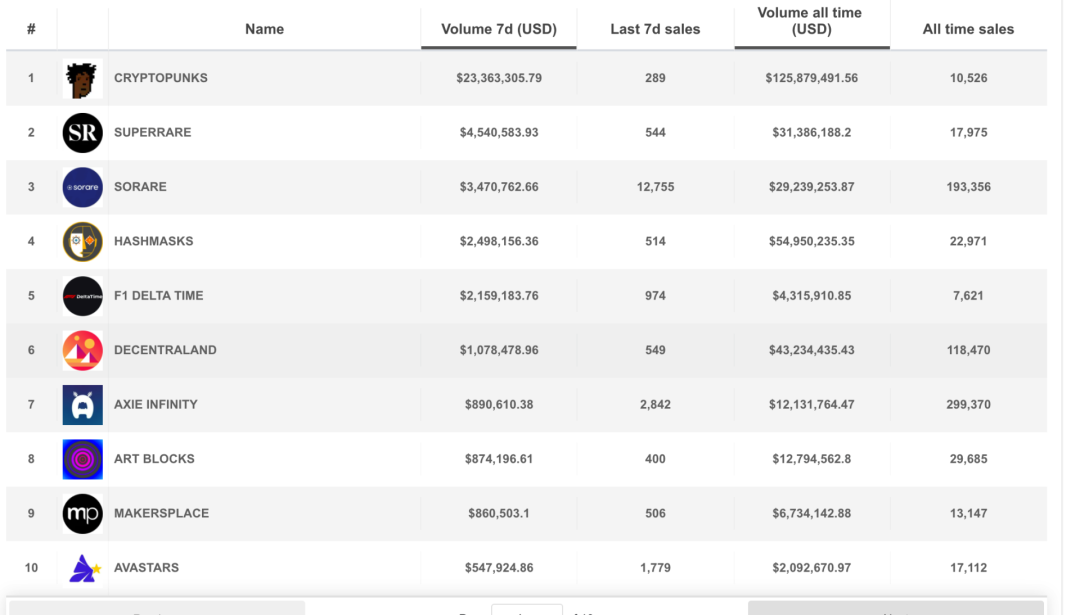1080x615 pixels.
Task: Click Decentraland all time sales 118,470
Action: pyautogui.click(x=968, y=350)
